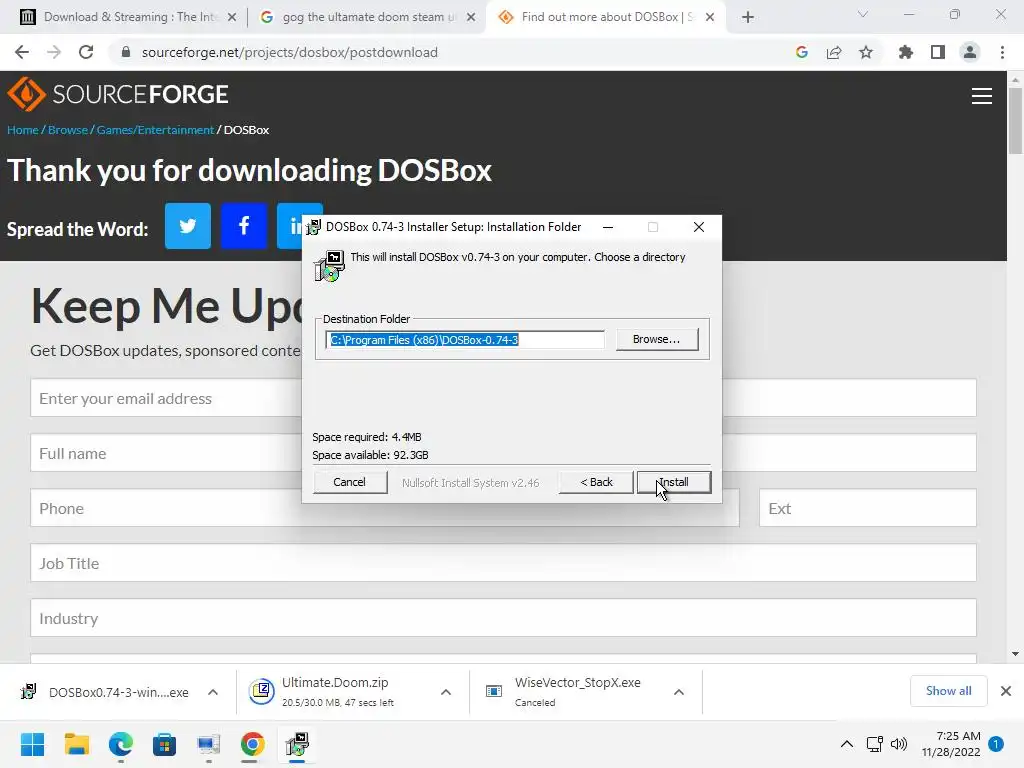Expand options for WiseVector_StopX.exe download
Image resolution: width=1024 pixels, height=768 pixels.
tap(679, 692)
